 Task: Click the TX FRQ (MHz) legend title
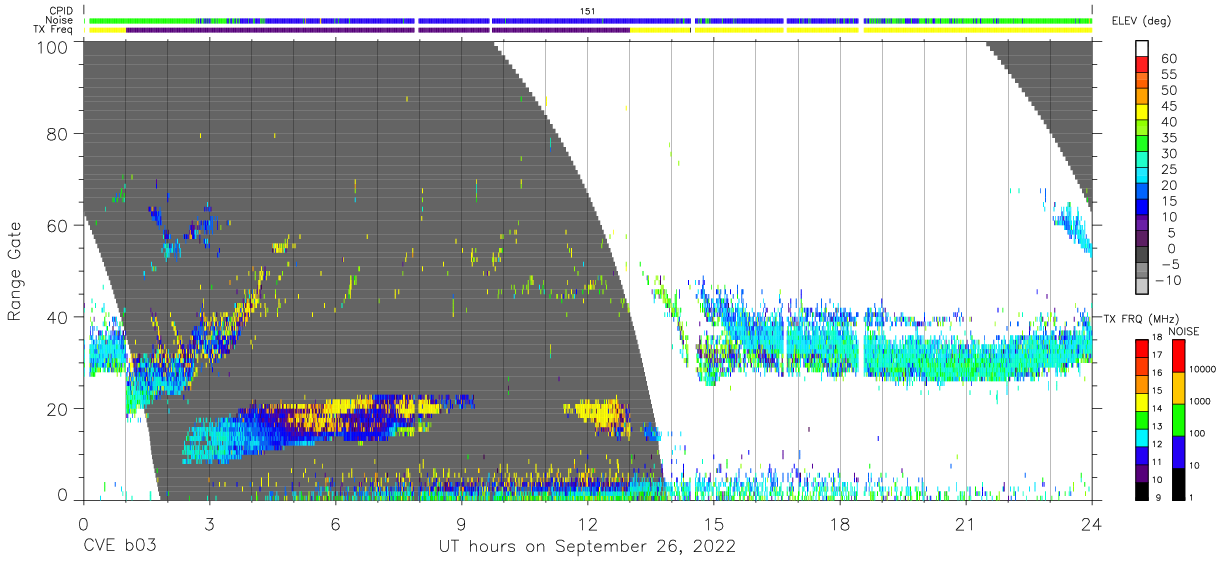[1142, 318]
